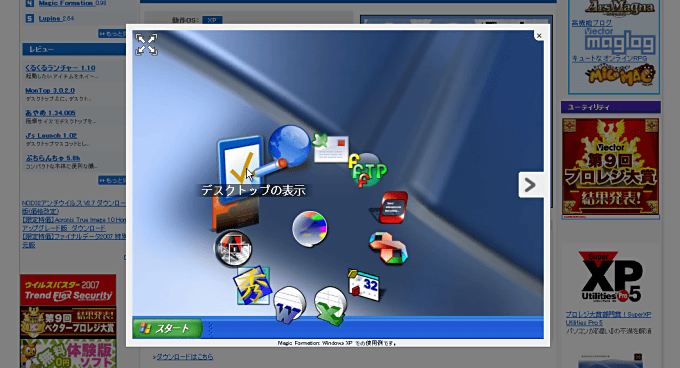Click the blue globe icon in the image

[289, 146]
